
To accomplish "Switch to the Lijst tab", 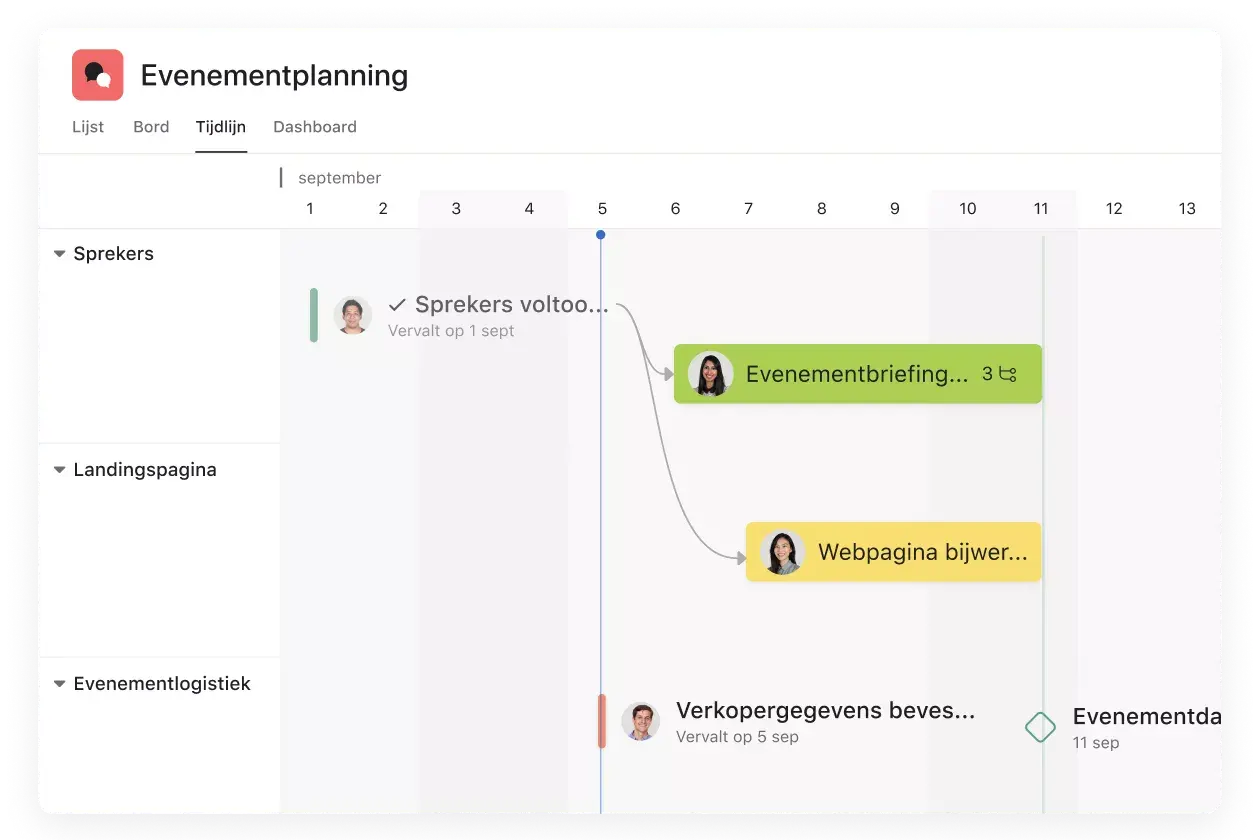I will coord(88,127).
